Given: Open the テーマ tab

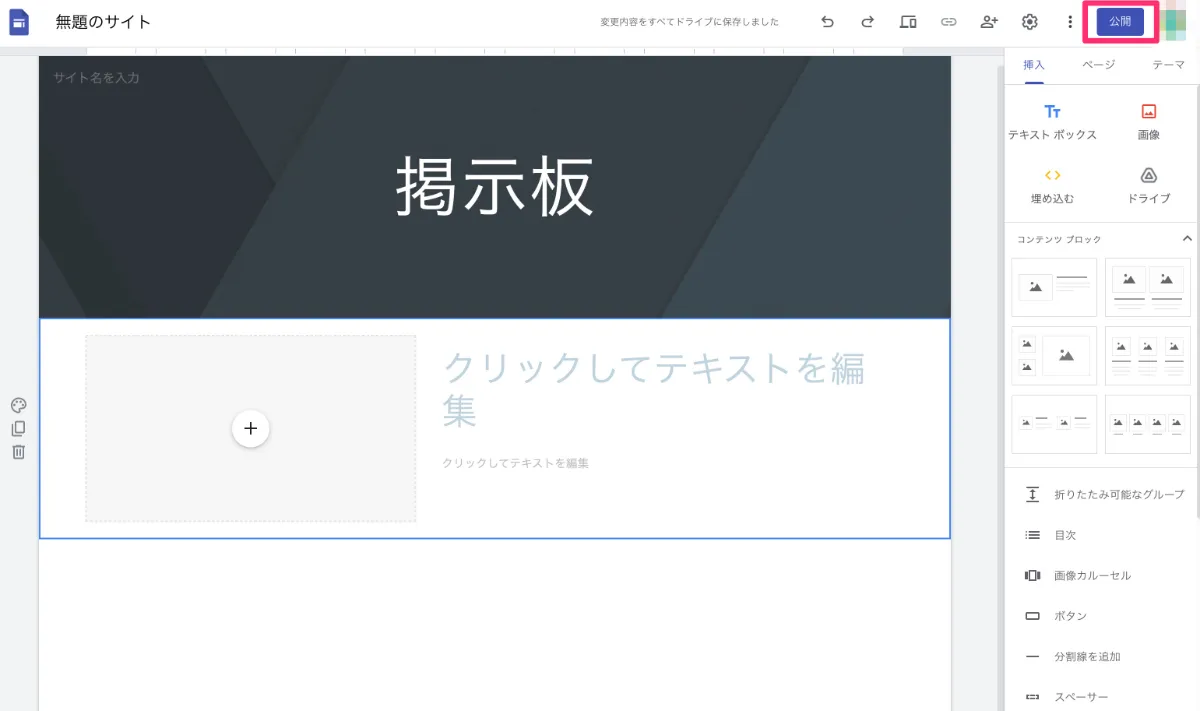Looking at the screenshot, I should pos(1170,63).
